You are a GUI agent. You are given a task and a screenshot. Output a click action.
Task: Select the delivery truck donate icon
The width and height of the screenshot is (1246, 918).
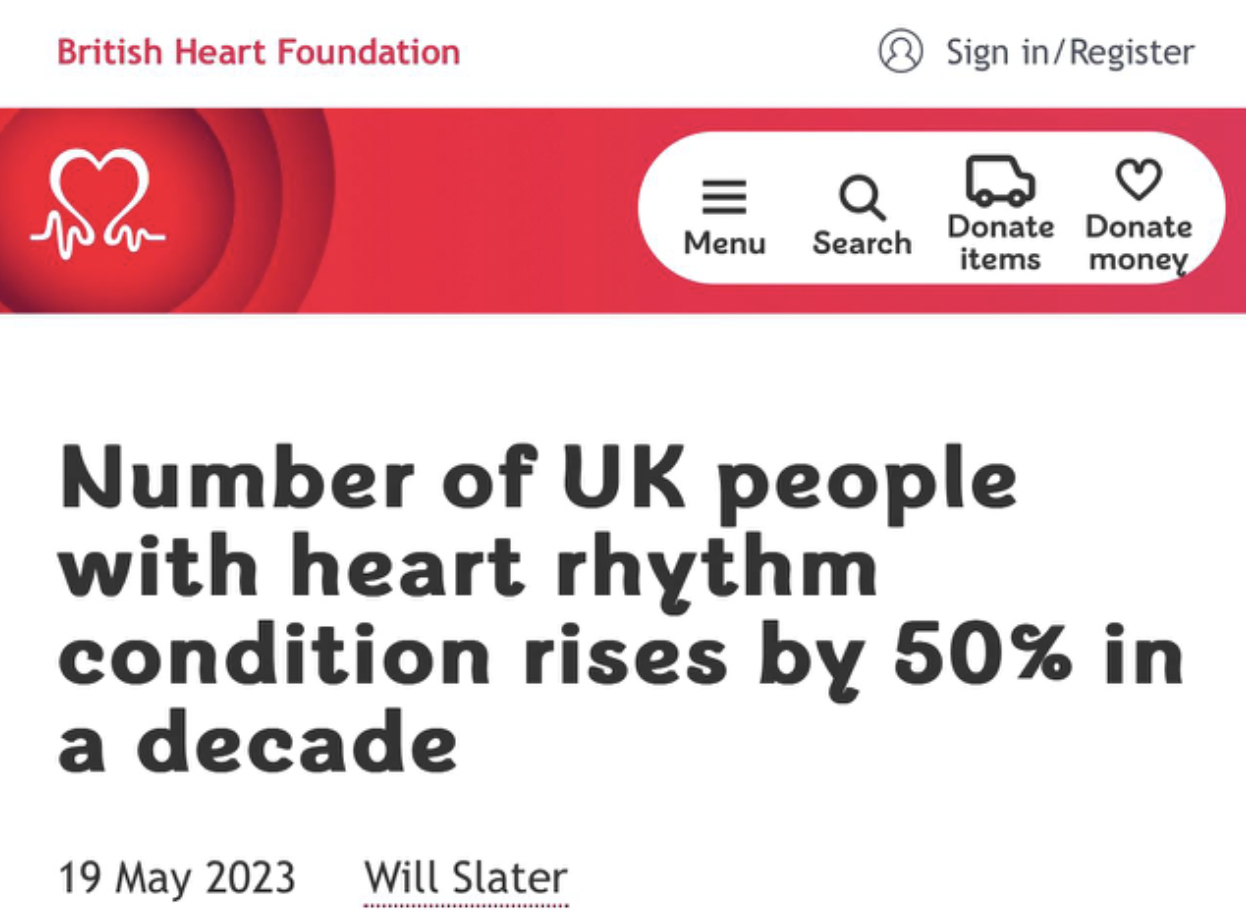[x=999, y=181]
